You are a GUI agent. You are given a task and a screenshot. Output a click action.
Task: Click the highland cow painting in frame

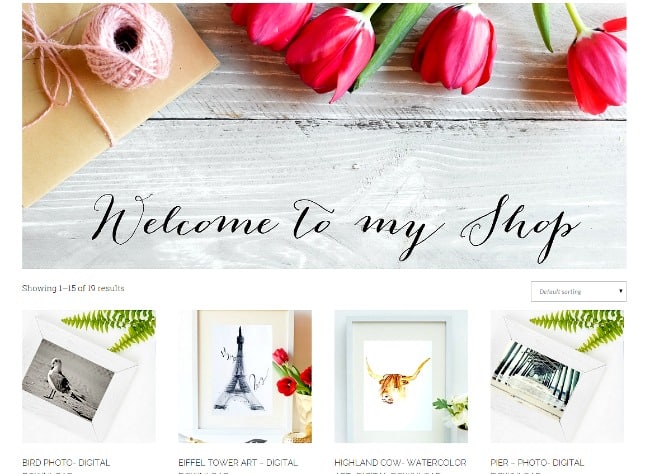click(x=397, y=380)
